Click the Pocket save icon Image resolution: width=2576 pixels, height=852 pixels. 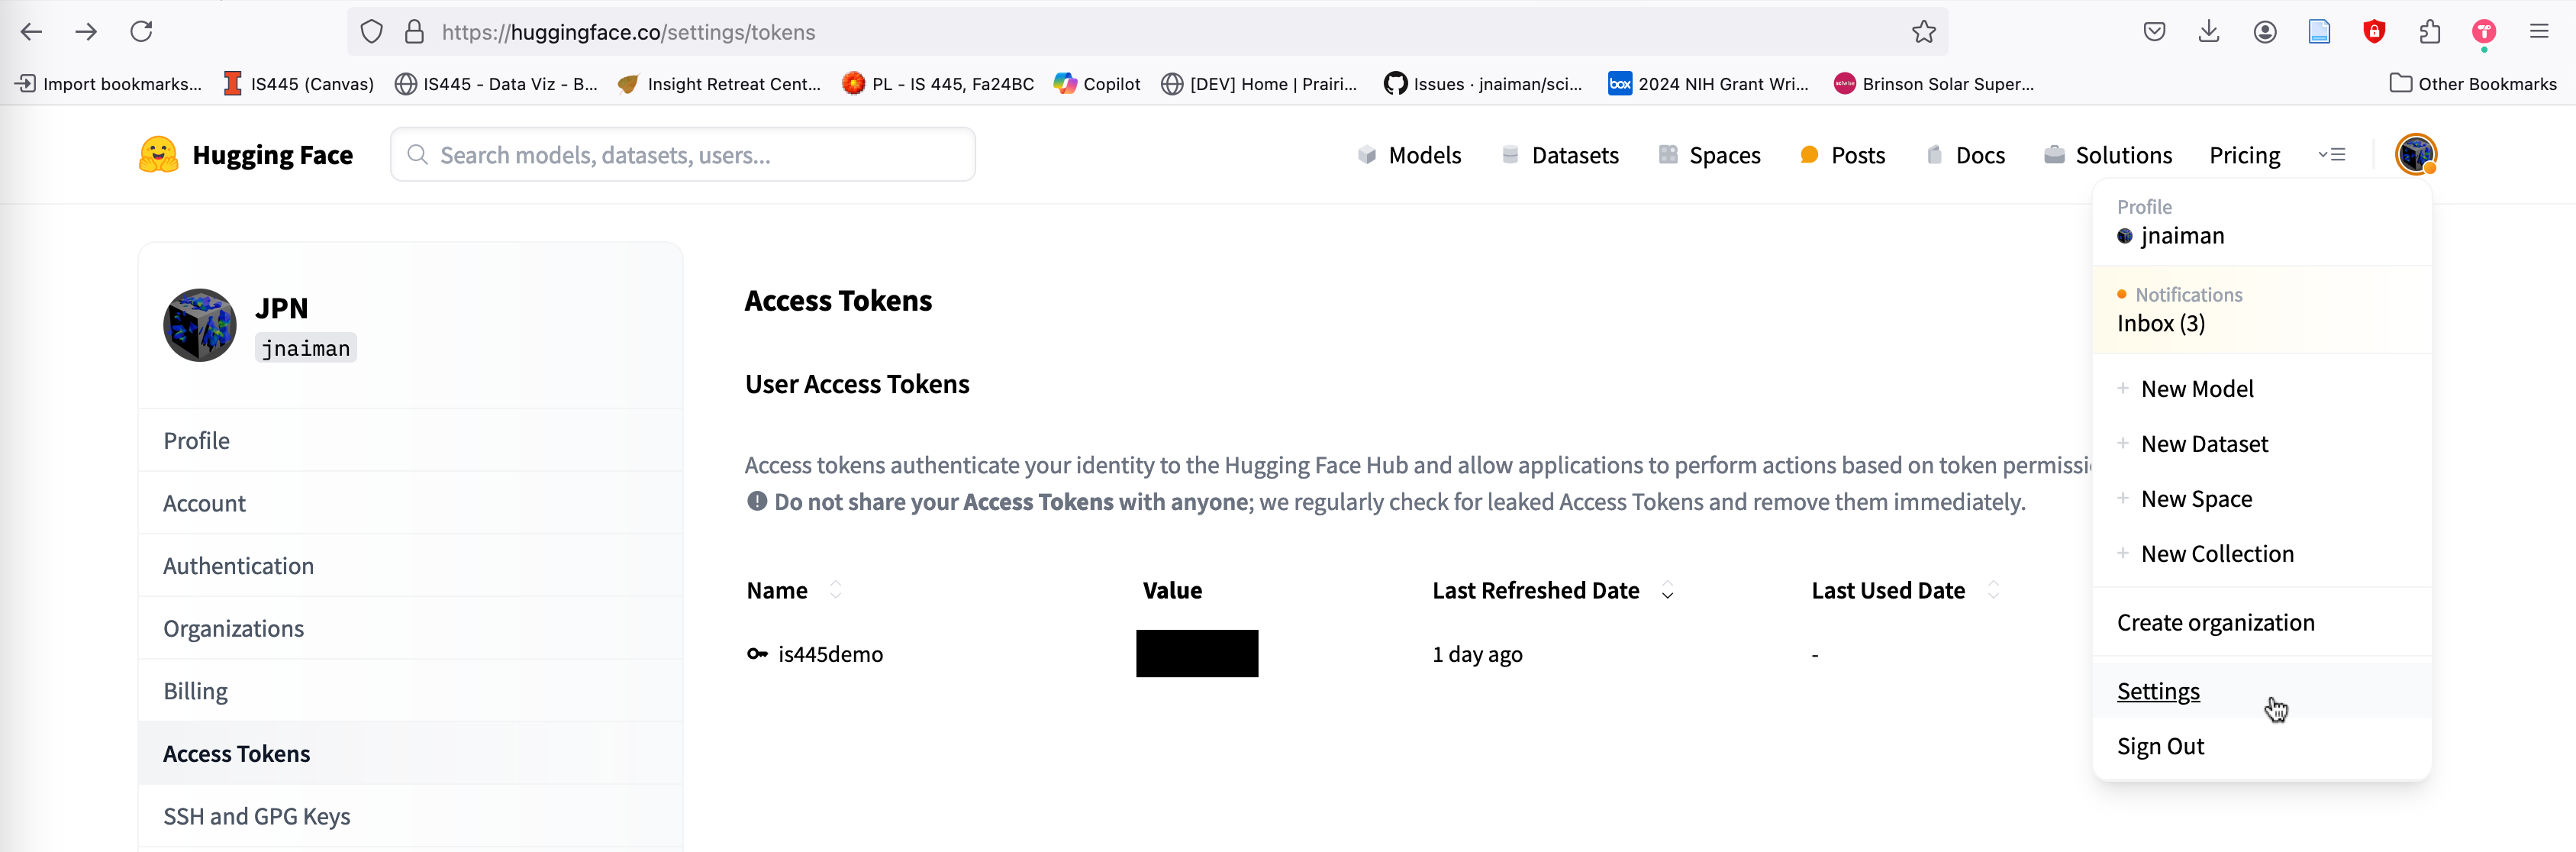click(2154, 32)
